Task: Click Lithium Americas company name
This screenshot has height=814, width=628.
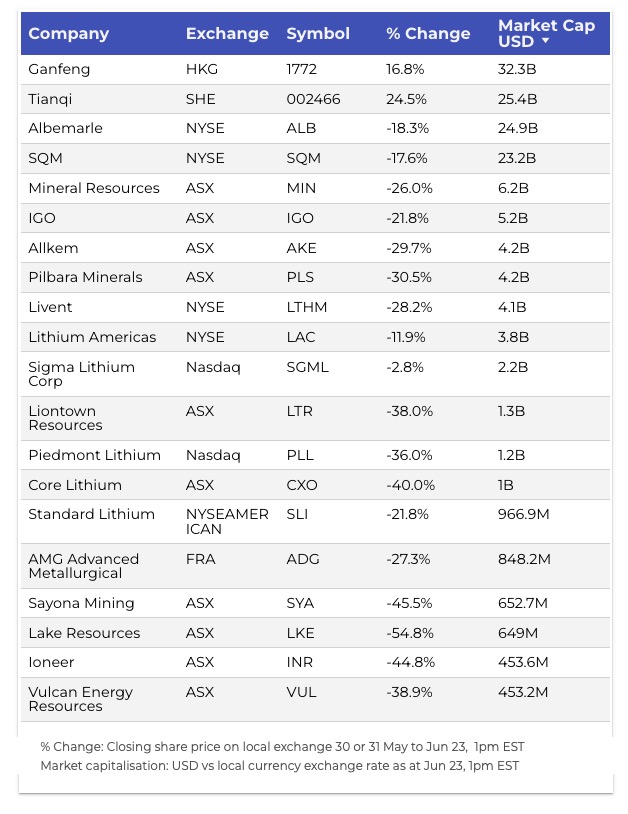Action: coord(93,337)
